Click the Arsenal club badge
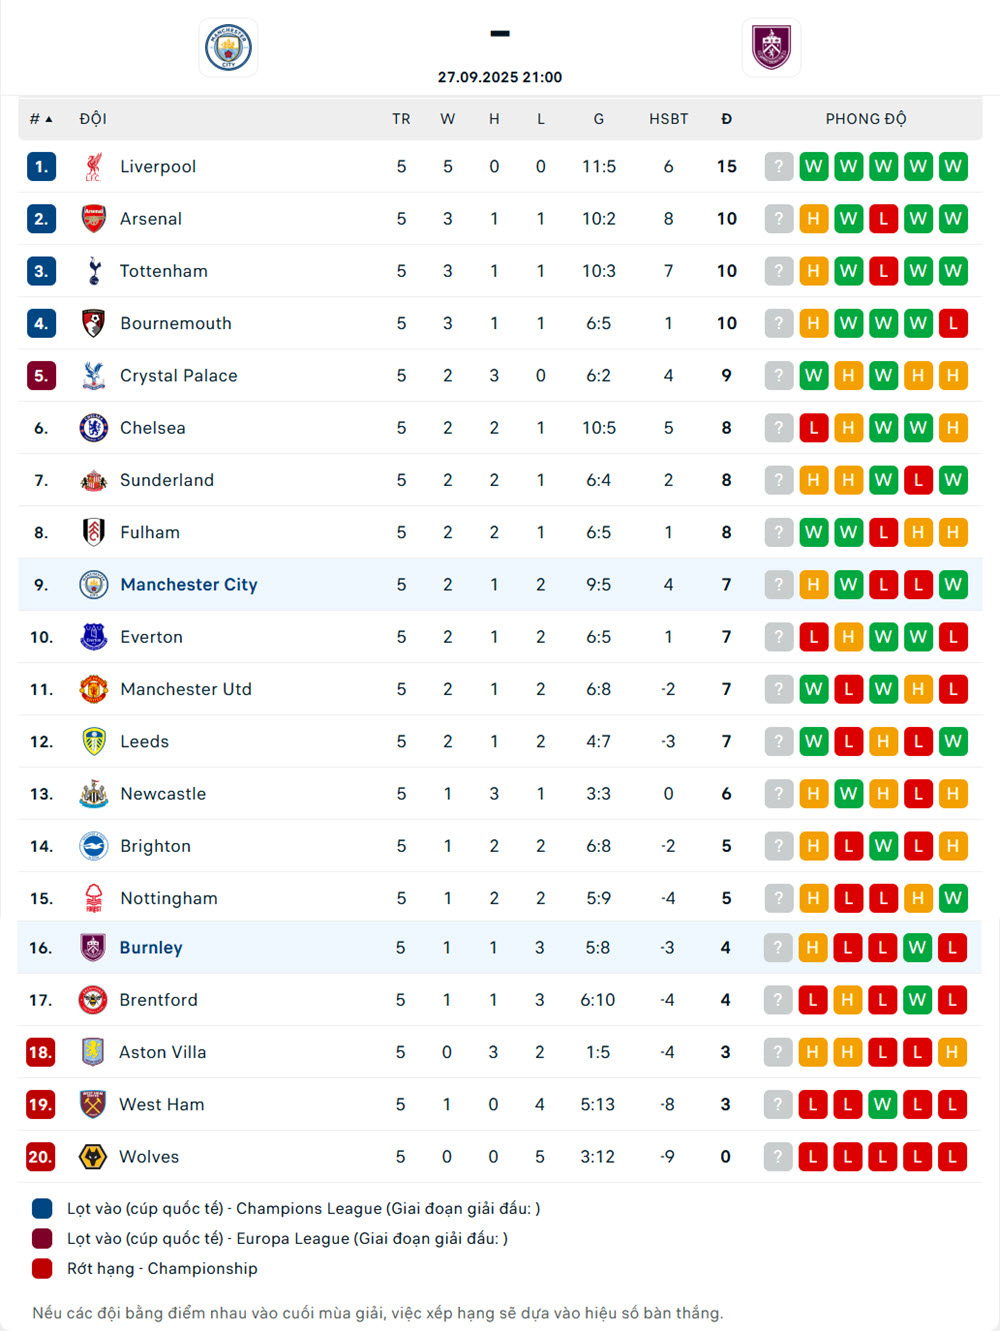Viewport: 1000px width, 1331px height. click(94, 219)
